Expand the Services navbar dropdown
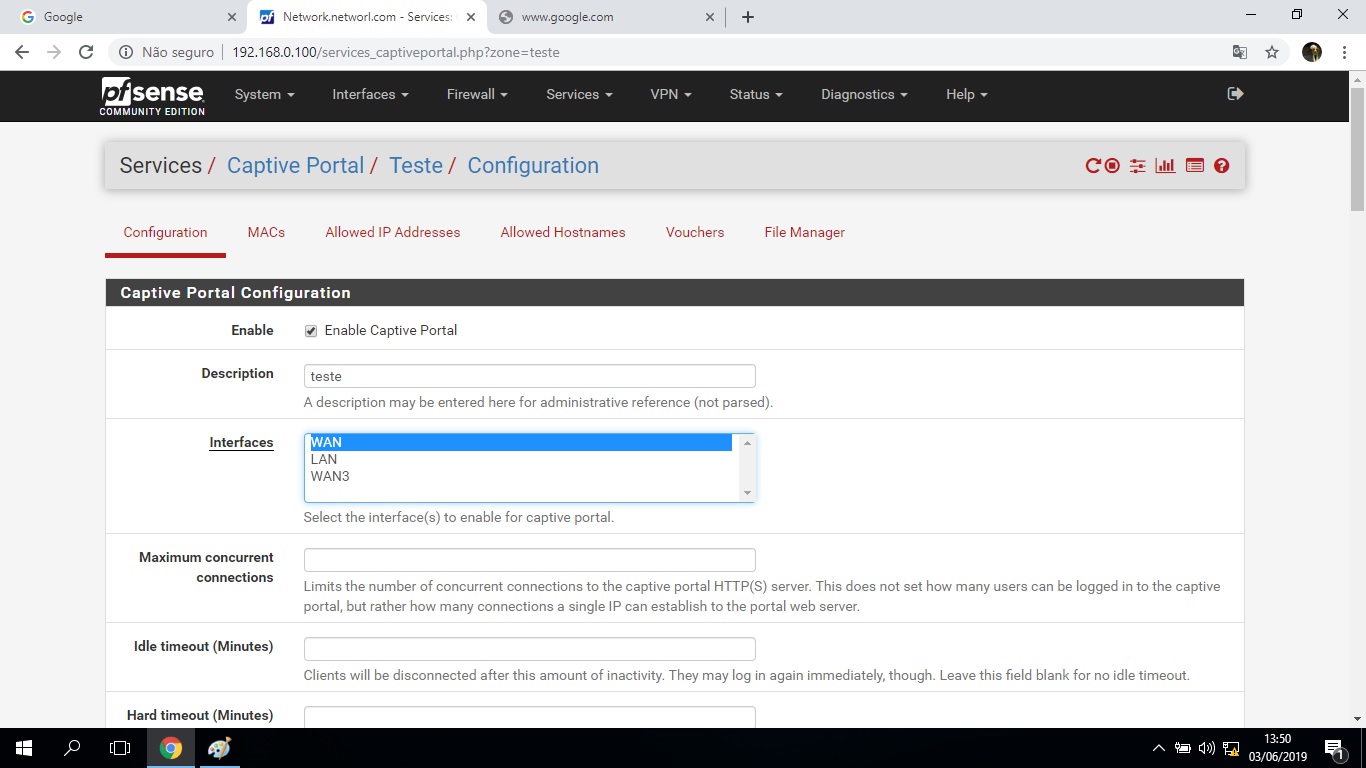This screenshot has height=768, width=1366. click(x=580, y=94)
